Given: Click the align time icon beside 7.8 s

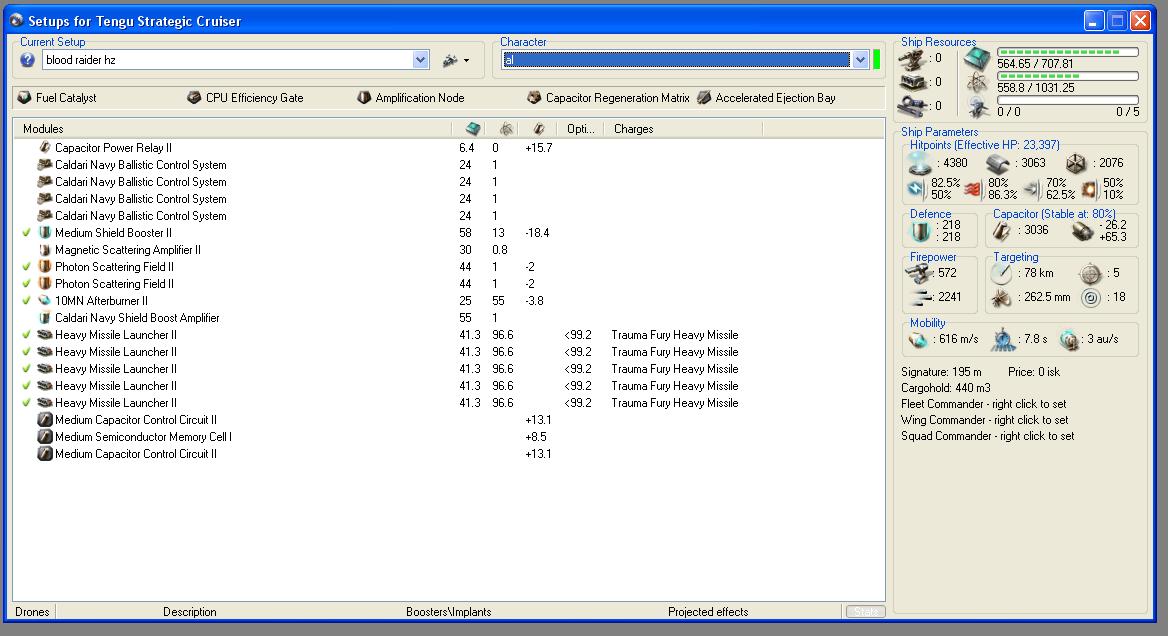Looking at the screenshot, I should tap(1003, 340).
